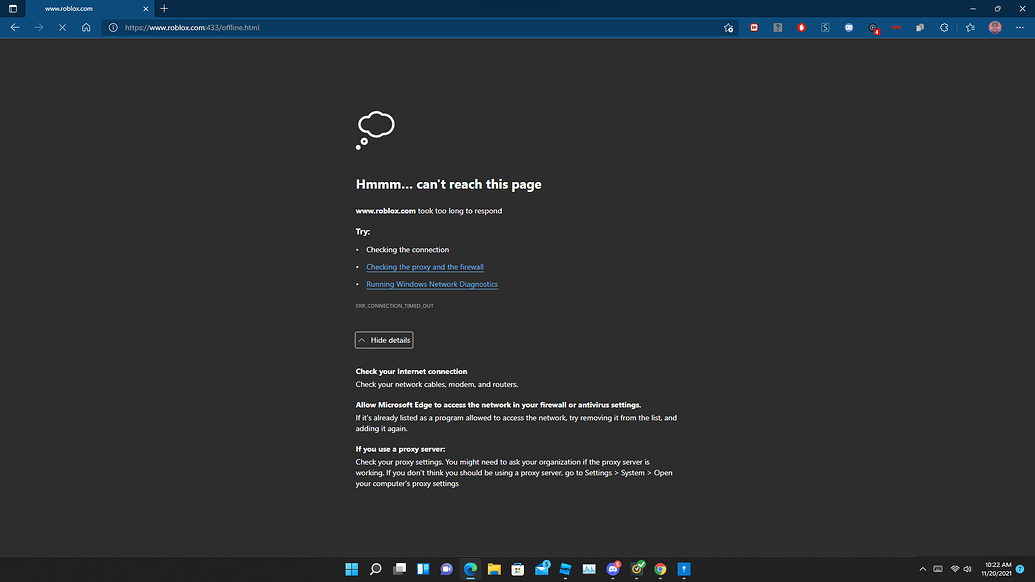Open File Explorer from the taskbar
Screen dimensions: 1035x582
[x=494, y=569]
